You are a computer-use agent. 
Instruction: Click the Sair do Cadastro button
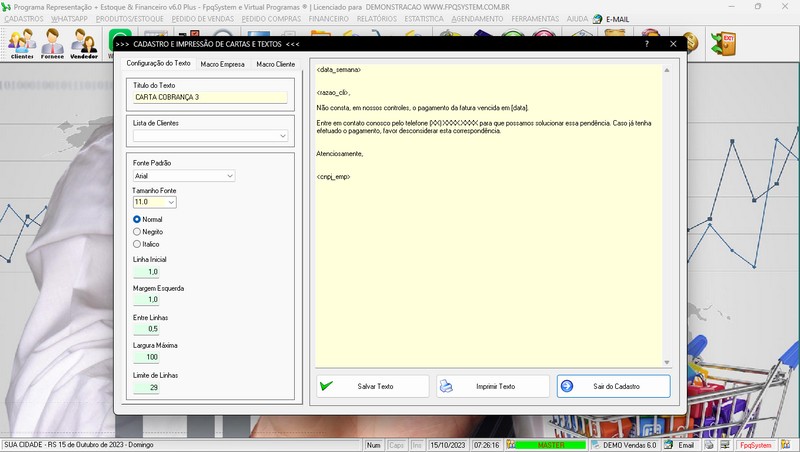[x=613, y=386]
